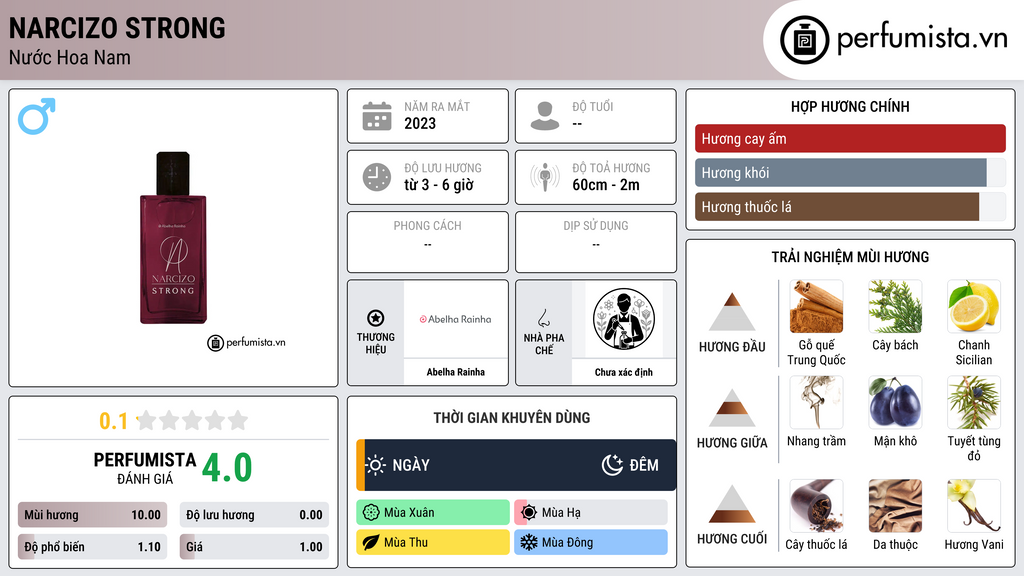Click the Mùa Đông season bar
The width and height of the screenshot is (1024, 576).
click(x=591, y=542)
